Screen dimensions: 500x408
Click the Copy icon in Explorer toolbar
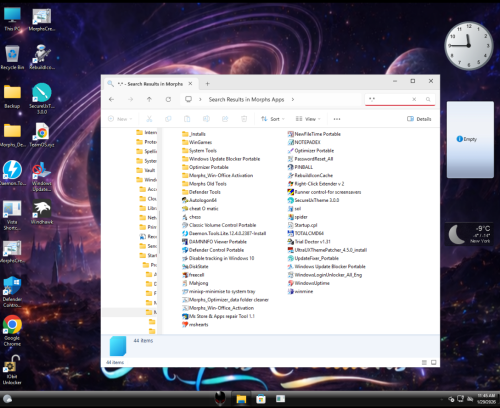tap(168, 119)
